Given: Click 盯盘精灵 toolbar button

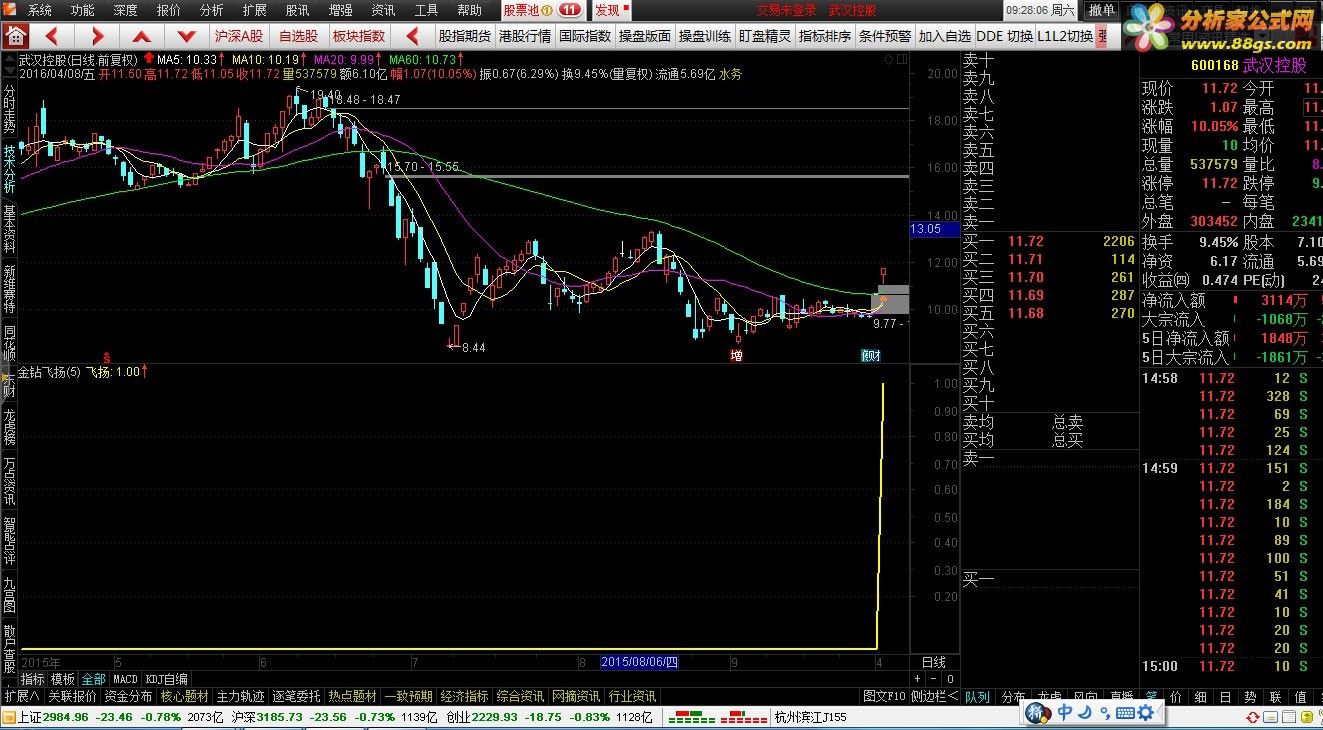Looking at the screenshot, I should tap(765, 36).
